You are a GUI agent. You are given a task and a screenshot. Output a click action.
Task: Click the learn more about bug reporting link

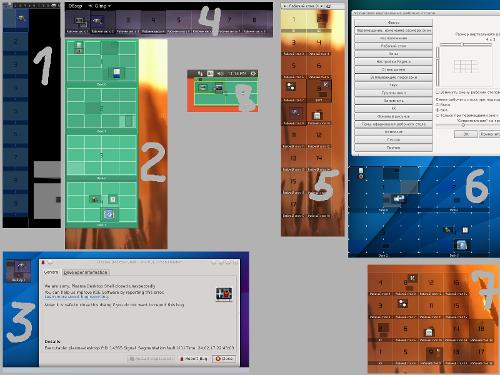[x=76, y=297]
